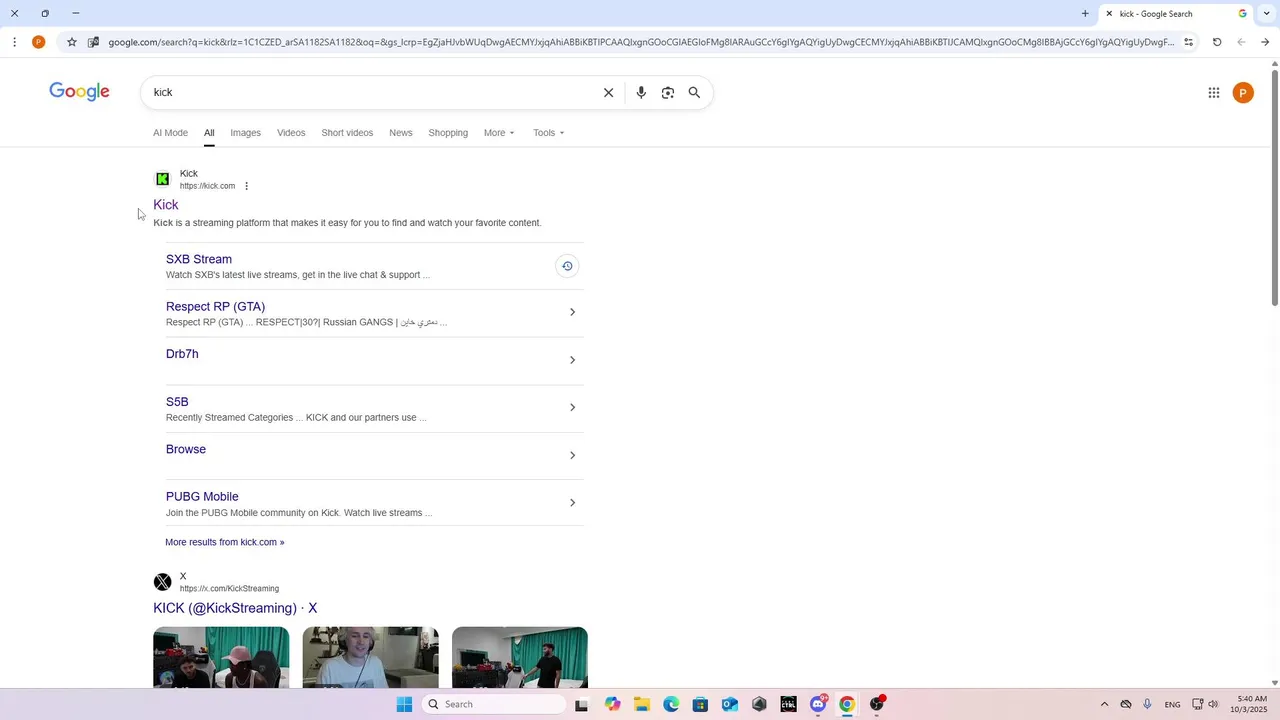
Task: Select the kick - Google Search tab
Action: coord(1175,14)
